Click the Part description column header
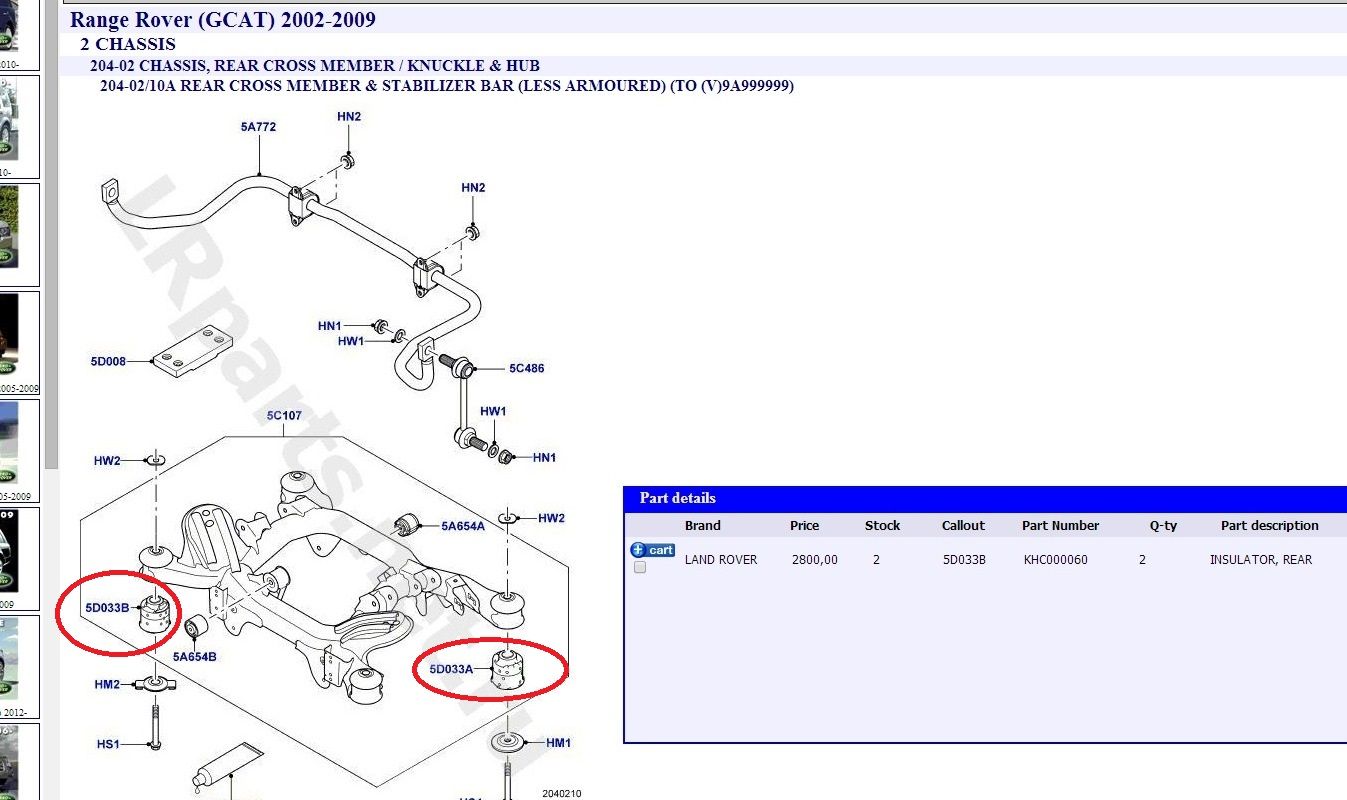This screenshot has height=800, width=1347. [x=1269, y=525]
